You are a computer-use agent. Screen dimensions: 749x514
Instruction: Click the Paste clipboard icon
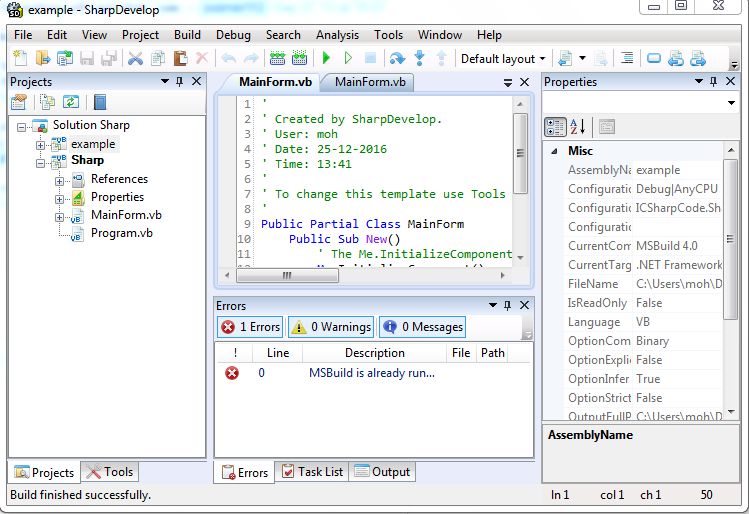click(180, 58)
